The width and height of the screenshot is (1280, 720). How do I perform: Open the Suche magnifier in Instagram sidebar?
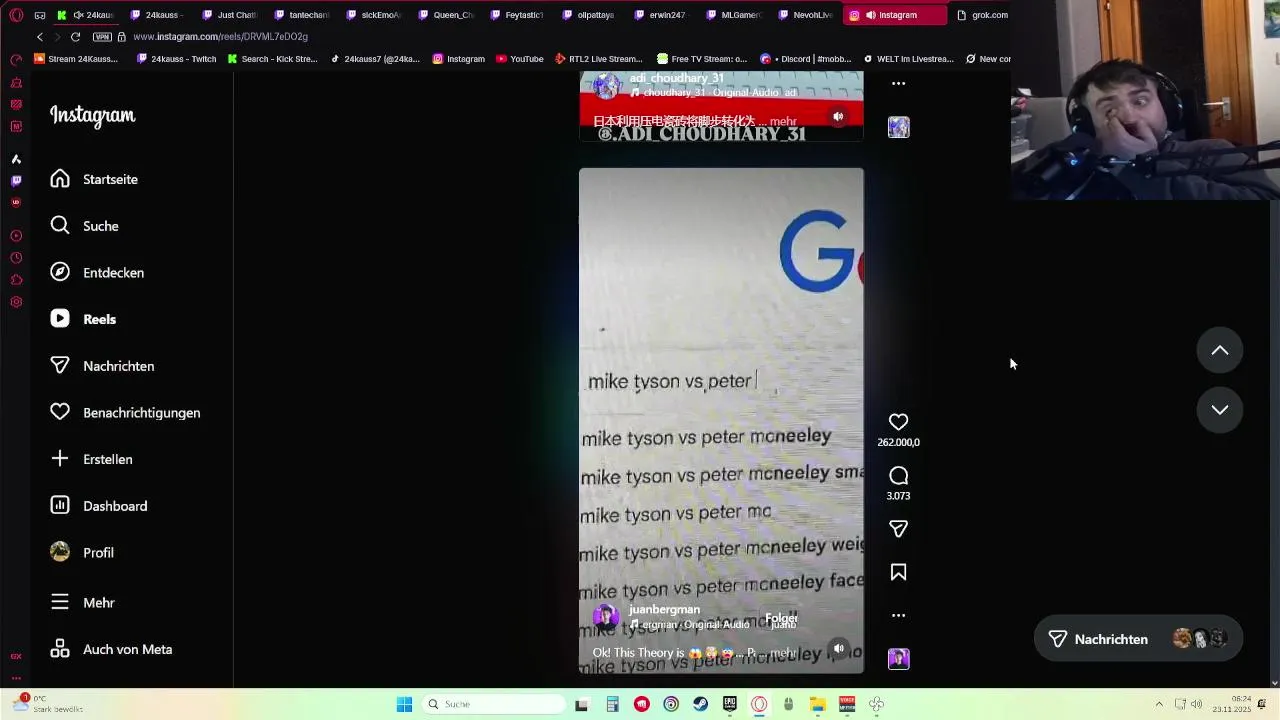click(60, 226)
